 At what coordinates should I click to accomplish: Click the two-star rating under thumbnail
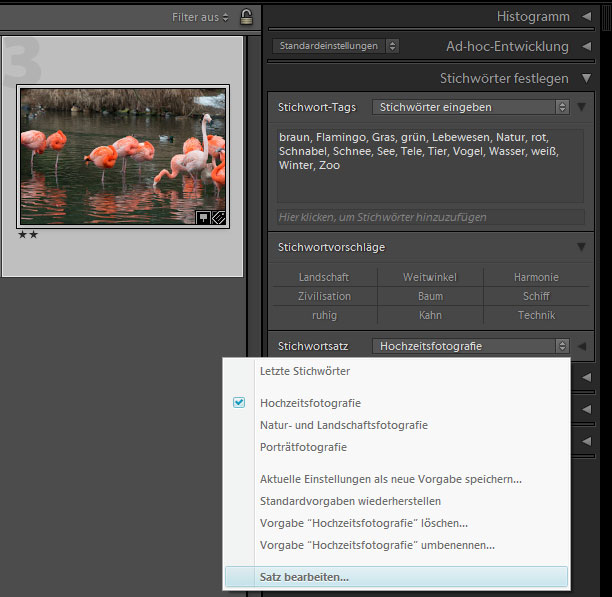[x=28, y=235]
